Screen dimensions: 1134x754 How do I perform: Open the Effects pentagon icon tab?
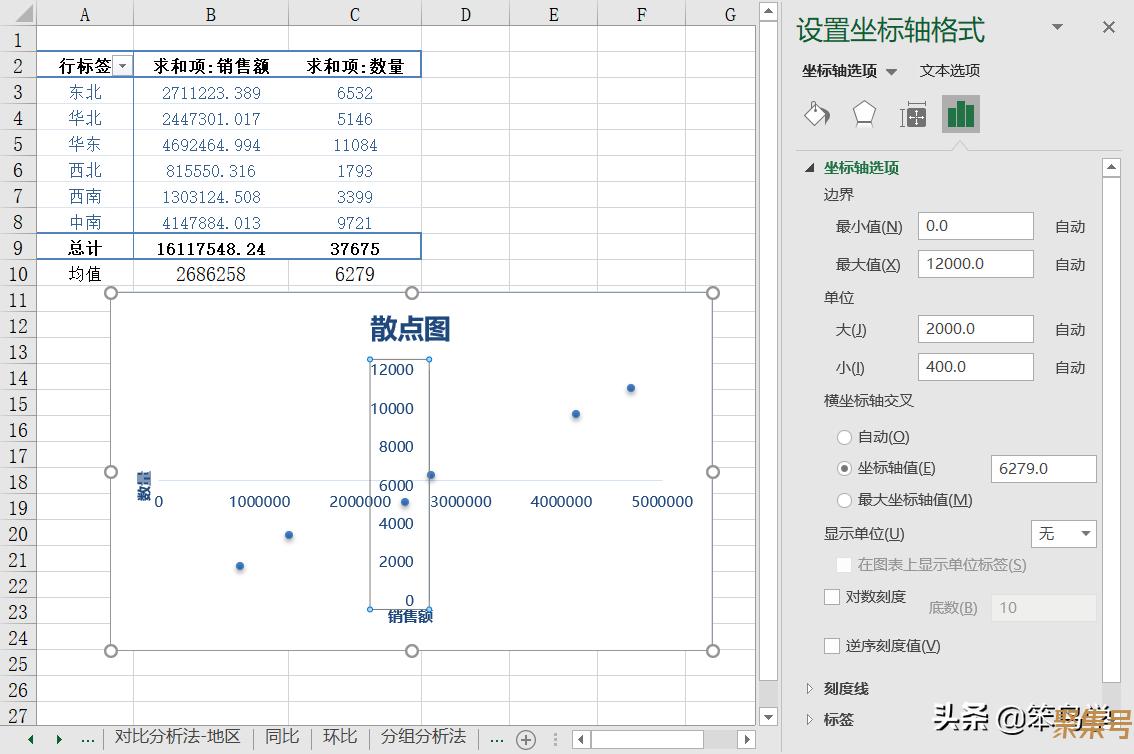(864, 114)
